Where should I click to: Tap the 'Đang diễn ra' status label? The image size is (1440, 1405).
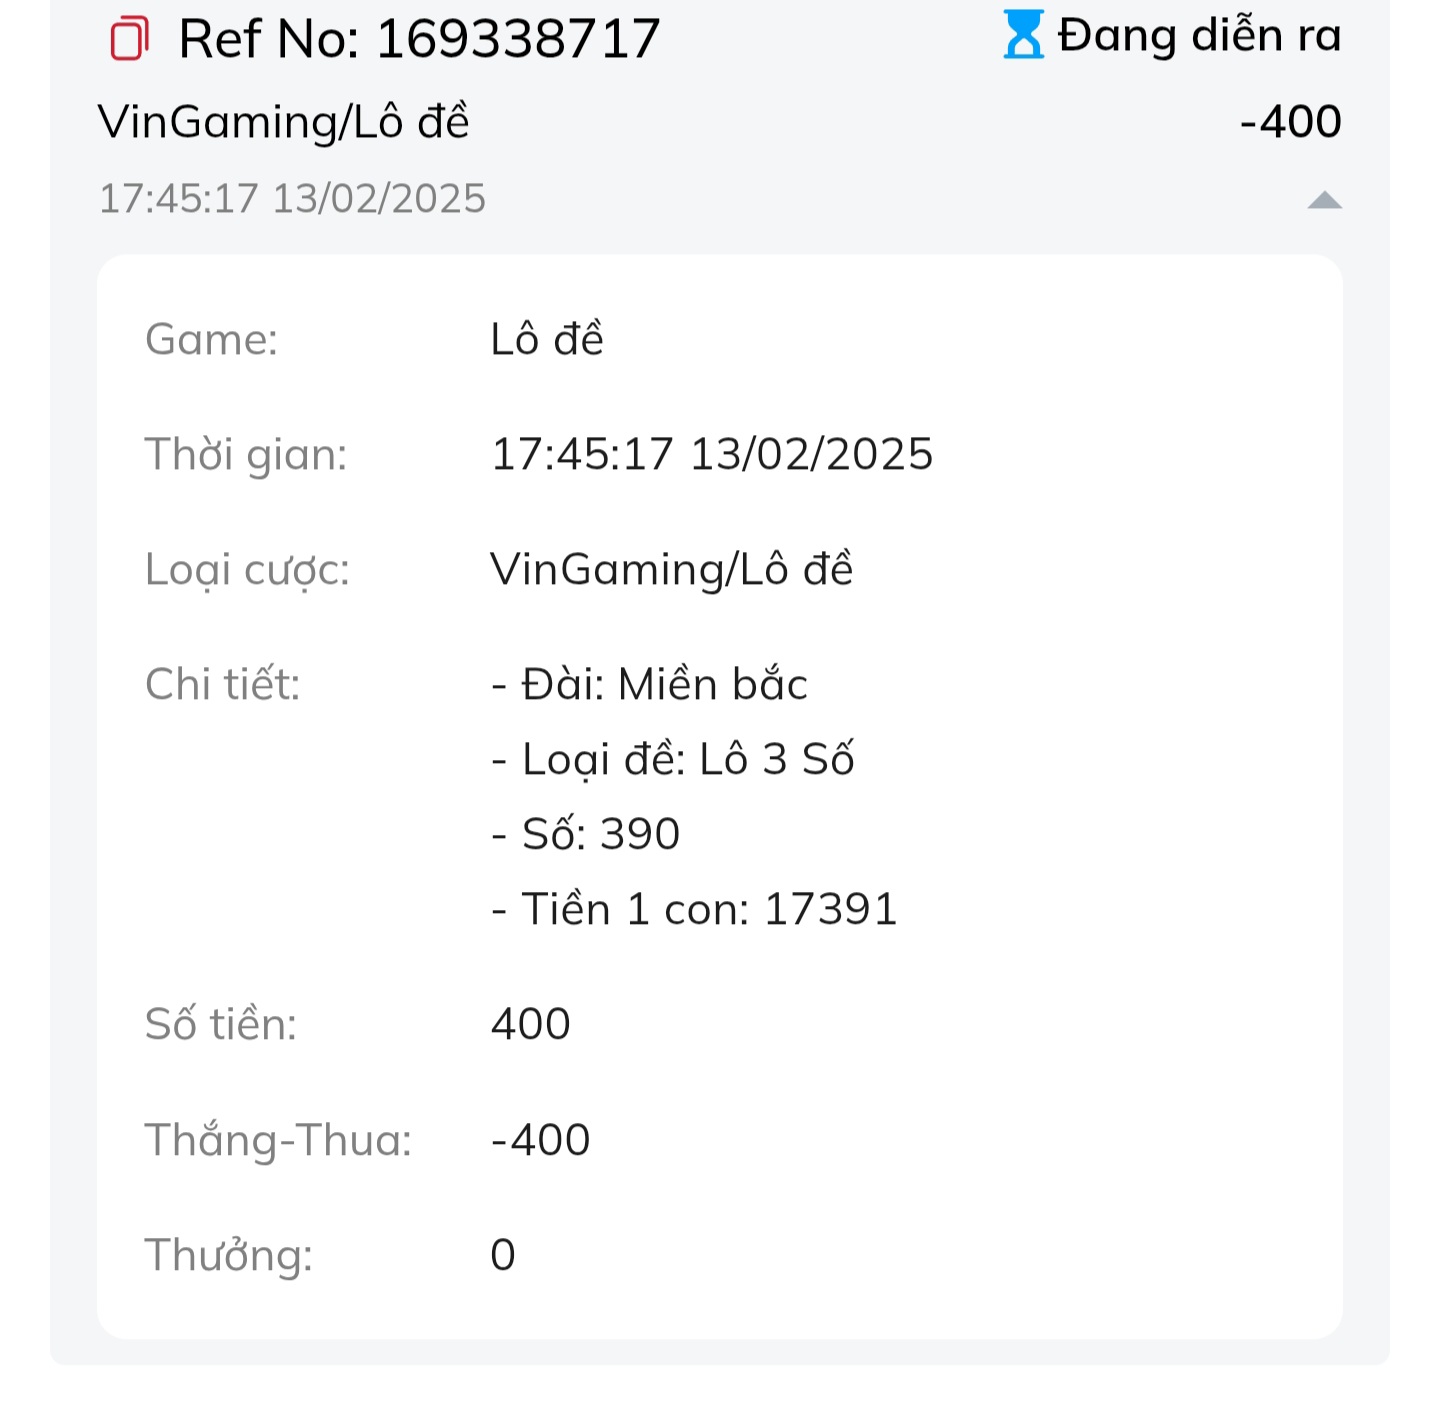pos(1199,36)
